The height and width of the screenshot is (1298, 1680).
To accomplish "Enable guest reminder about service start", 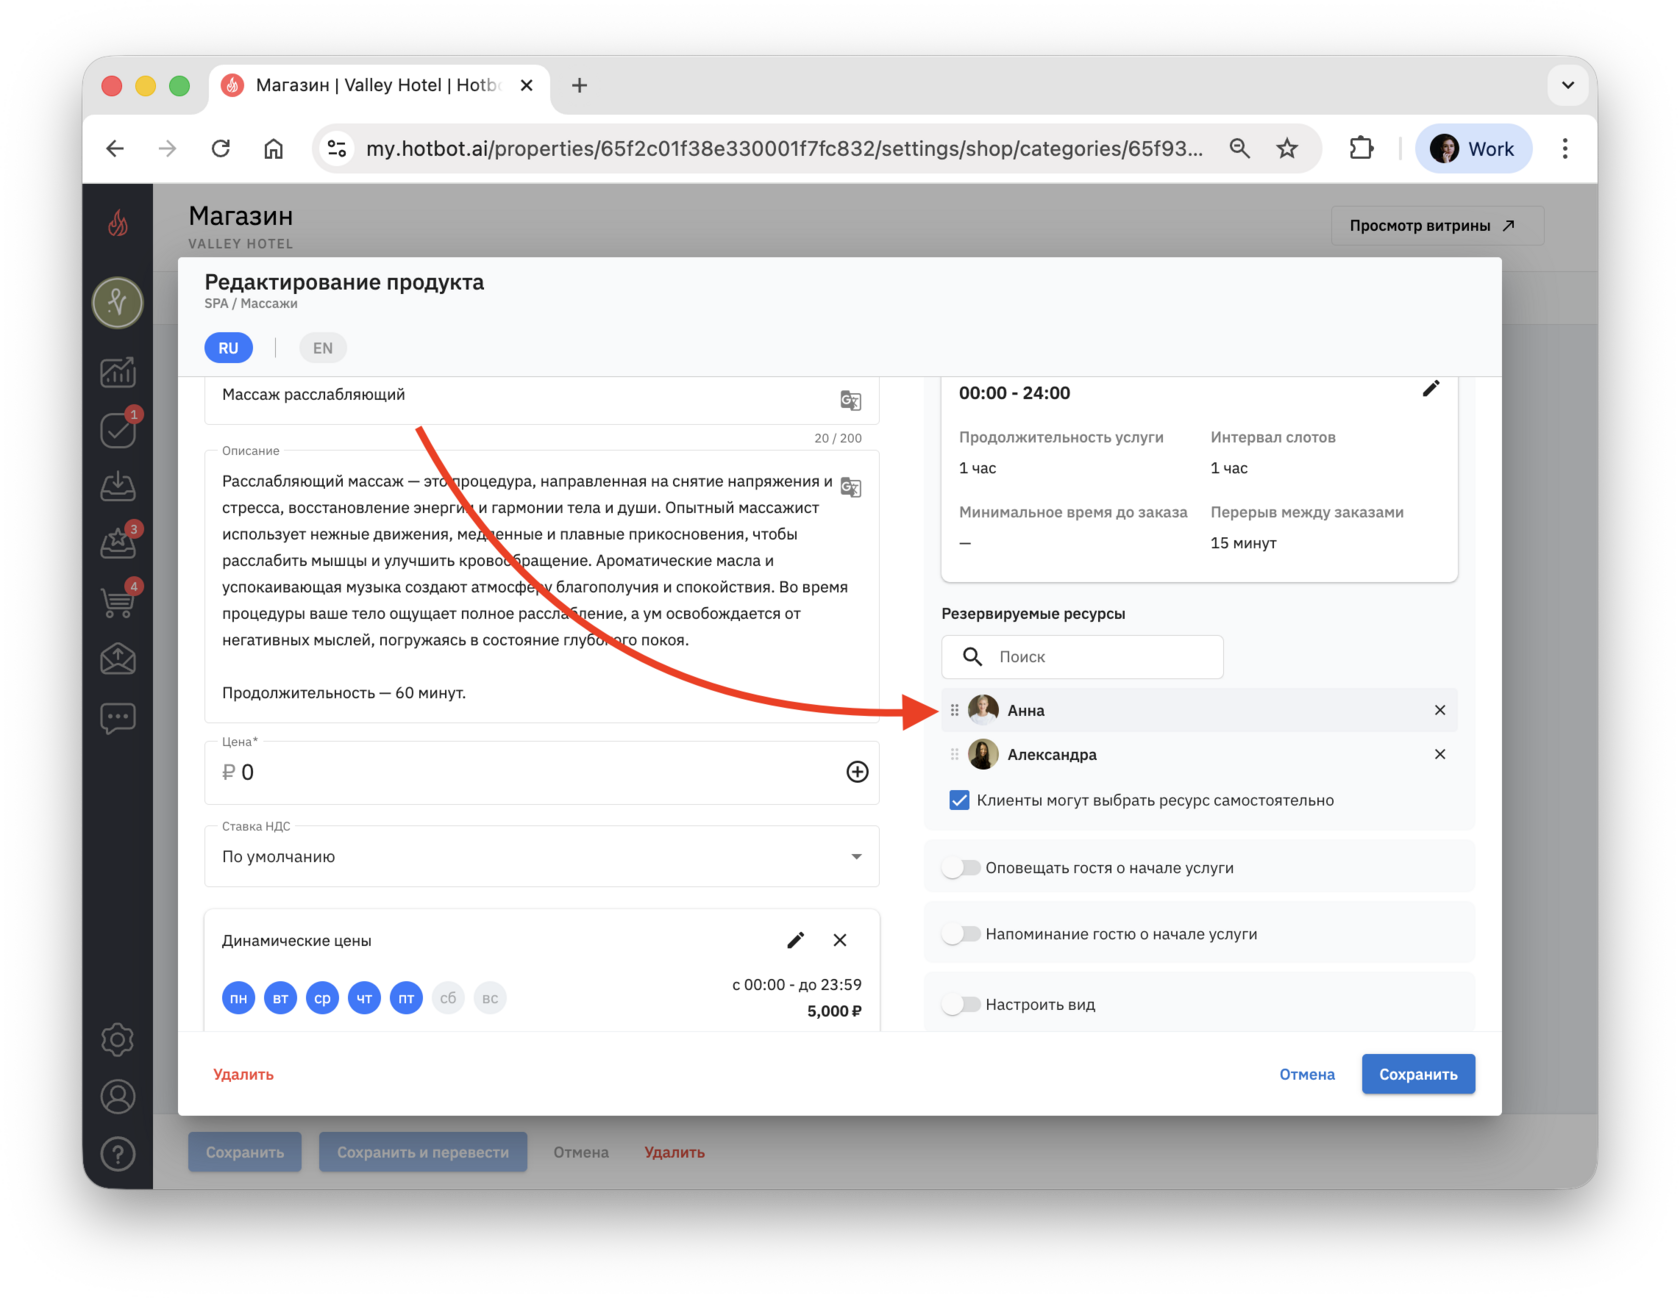I will click(961, 934).
